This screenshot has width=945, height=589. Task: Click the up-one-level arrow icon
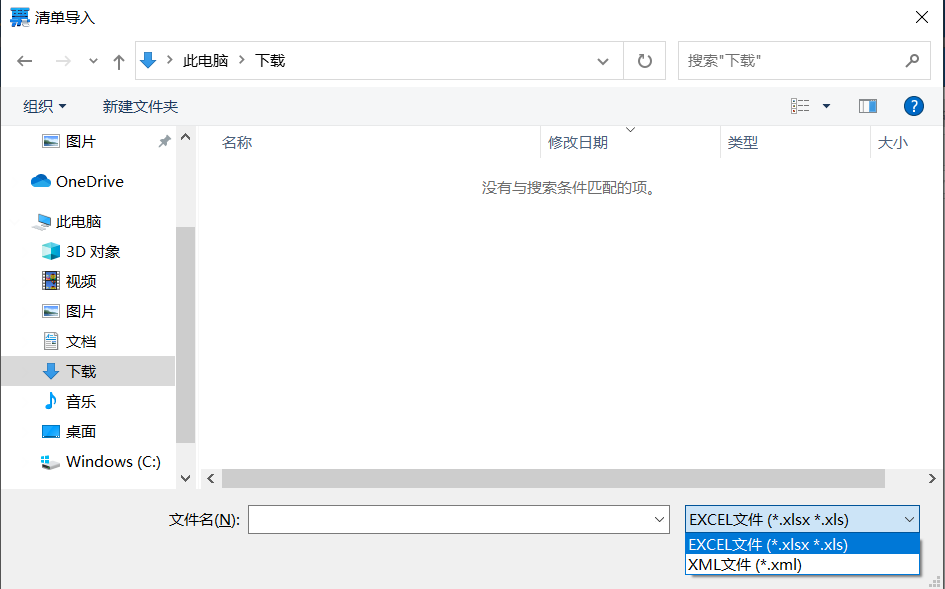tap(119, 61)
